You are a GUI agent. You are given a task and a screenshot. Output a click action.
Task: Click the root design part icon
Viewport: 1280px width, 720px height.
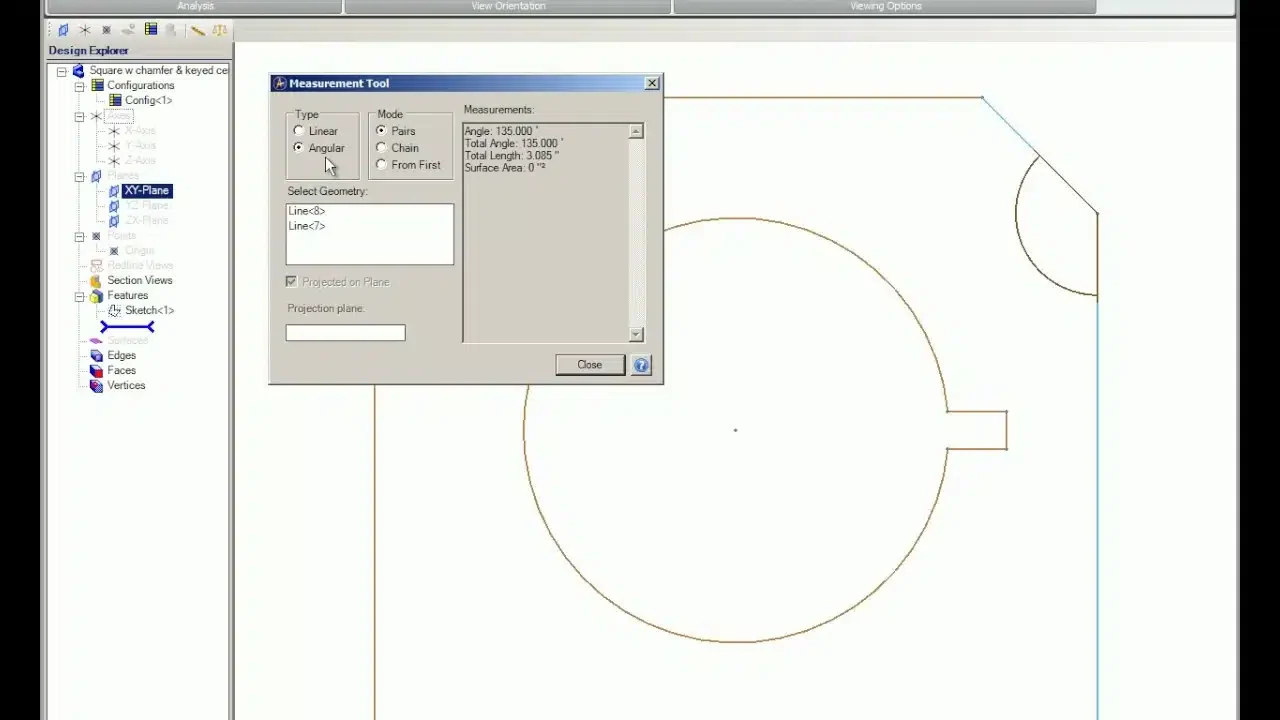[x=78, y=71]
